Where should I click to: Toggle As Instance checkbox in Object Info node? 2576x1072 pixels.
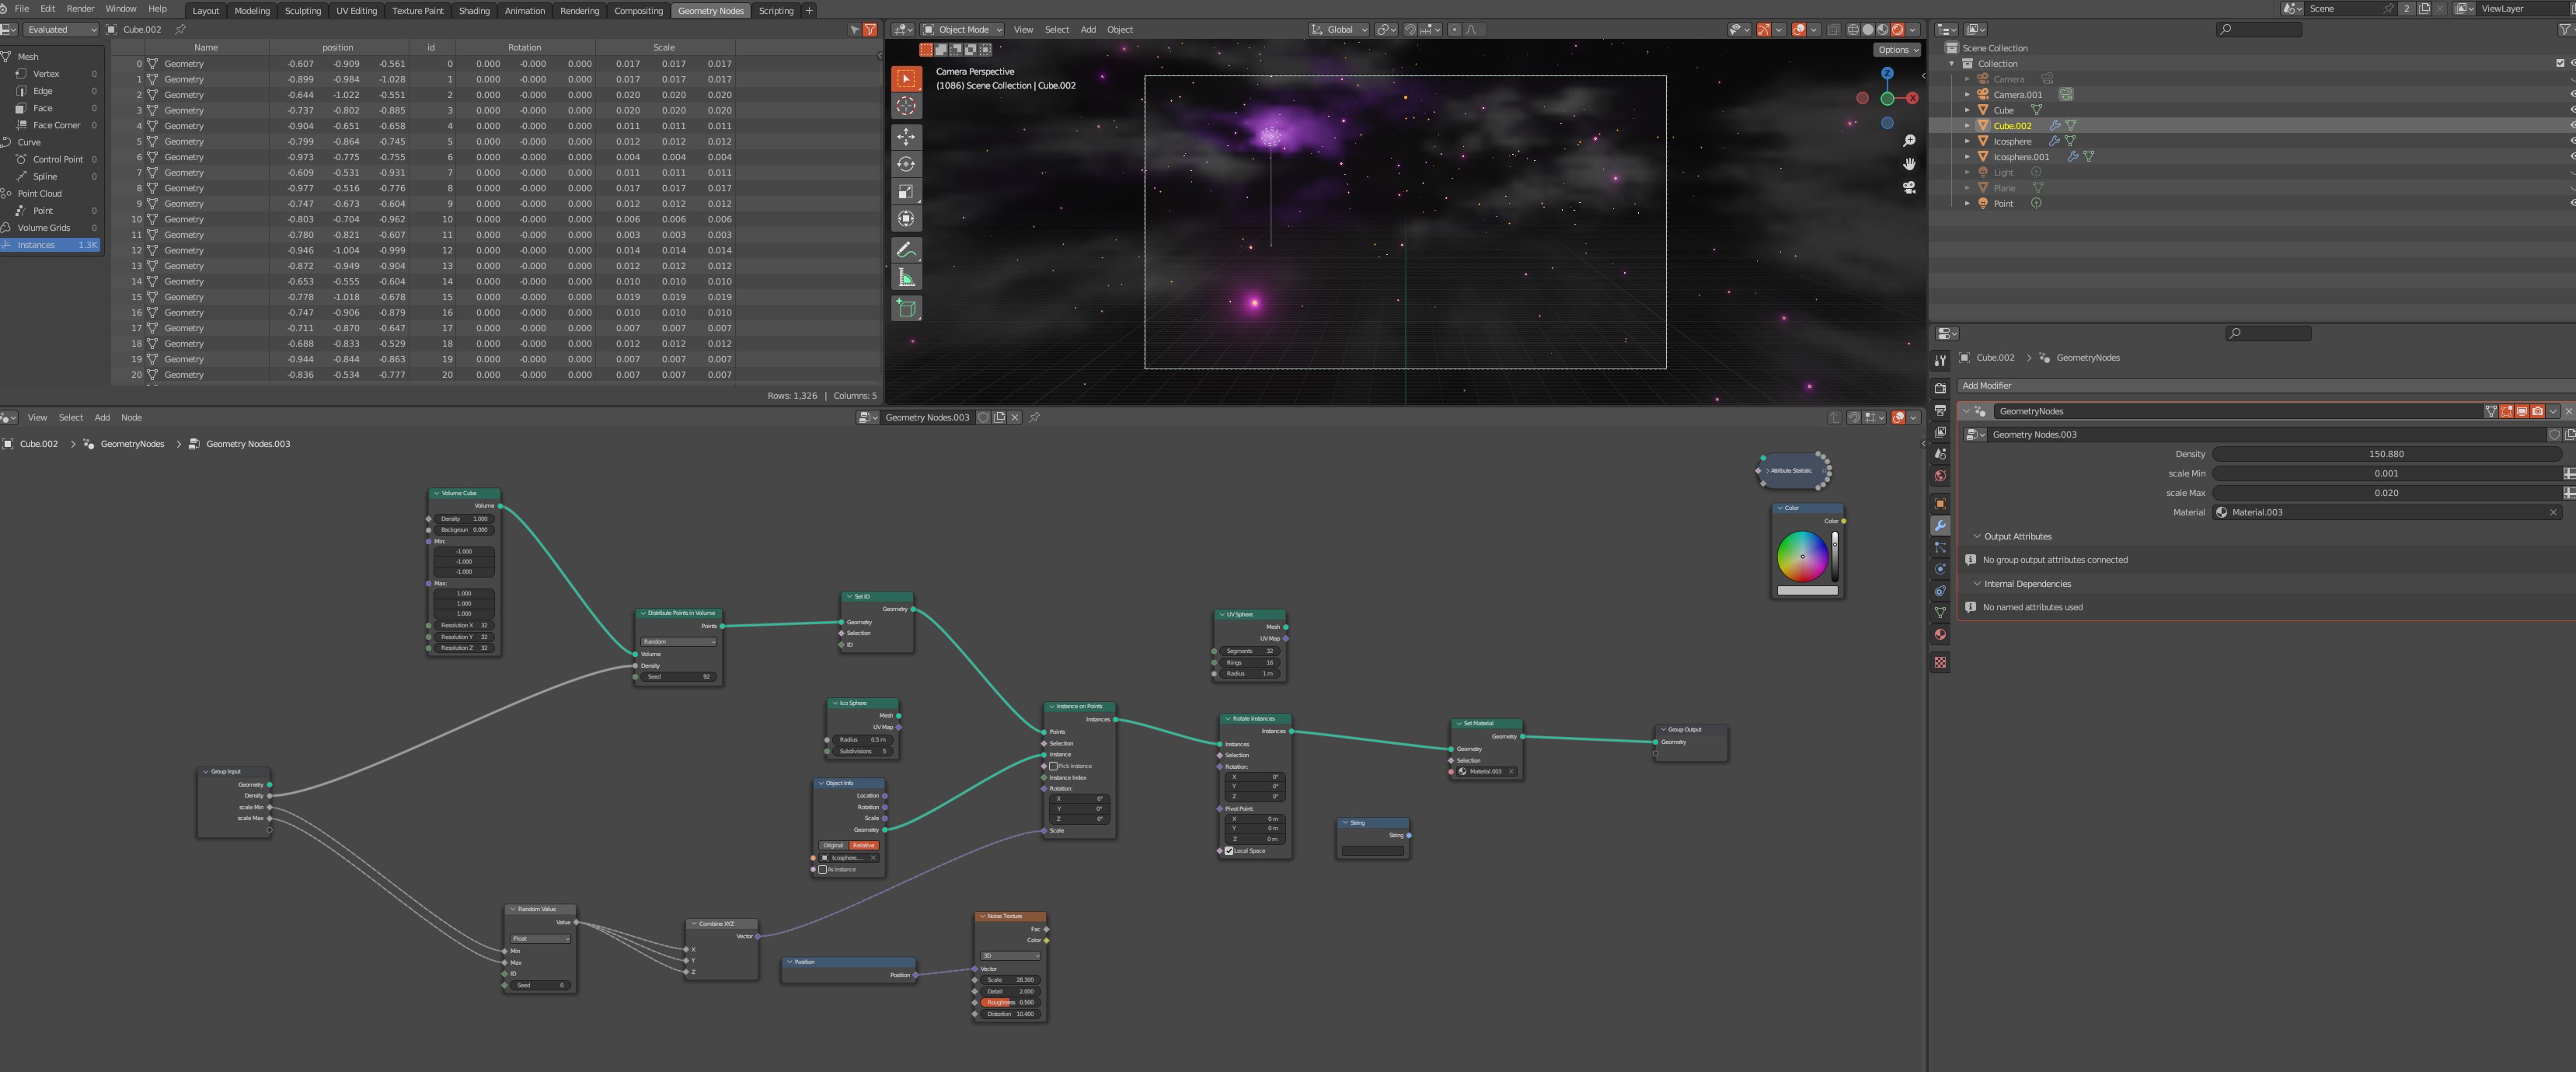point(823,869)
